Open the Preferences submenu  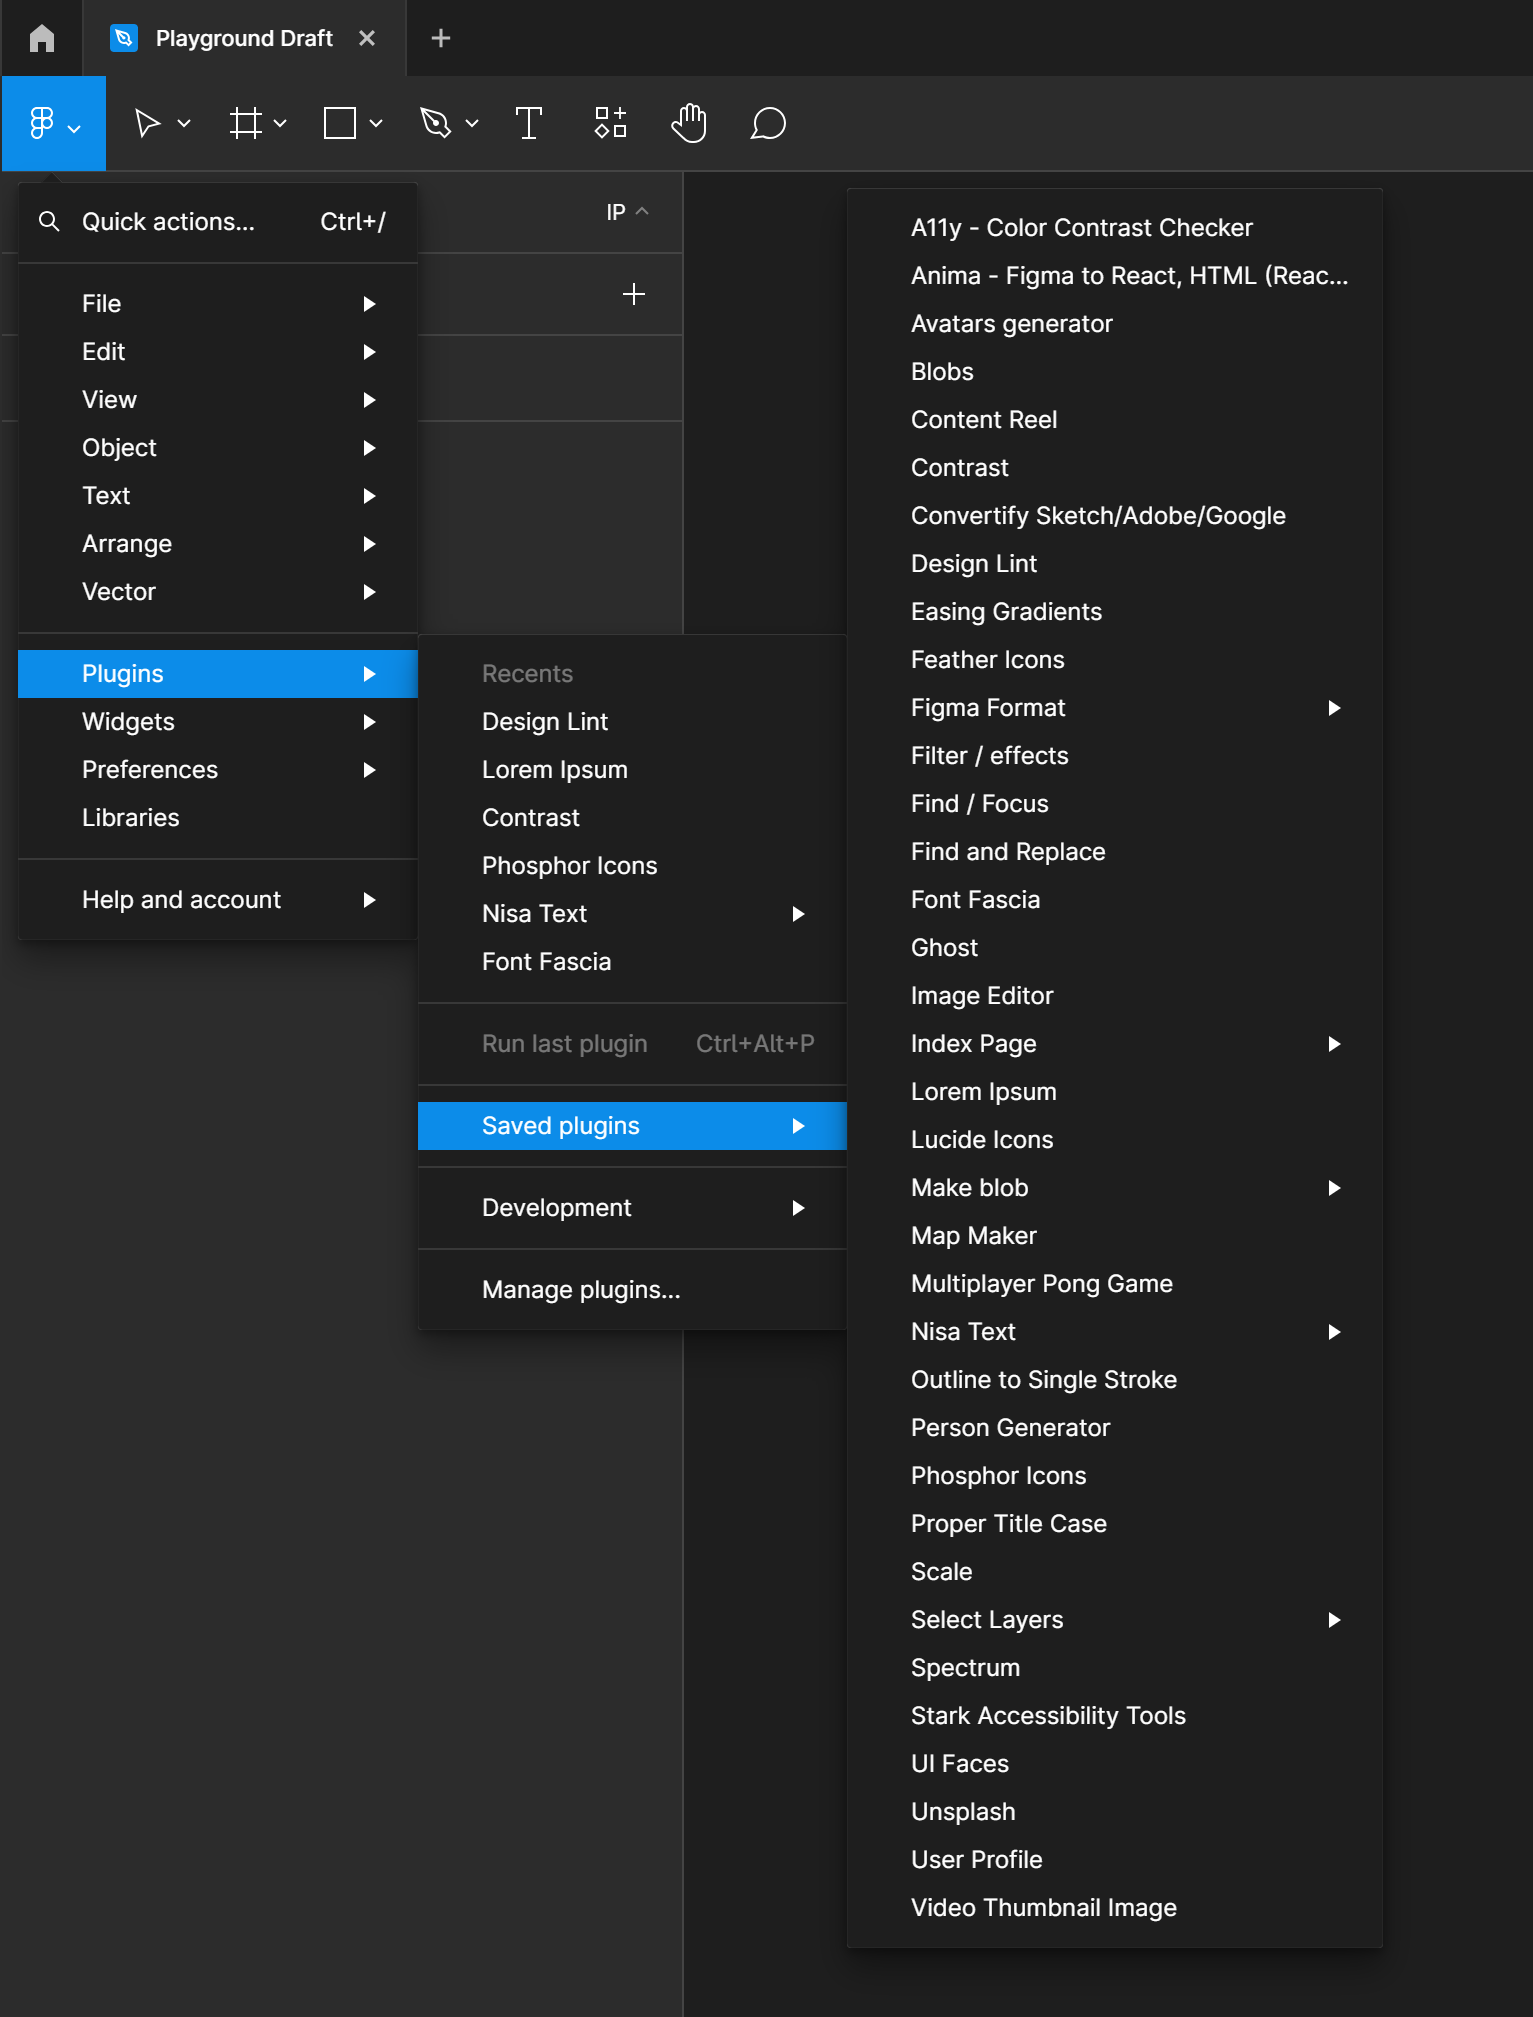218,769
